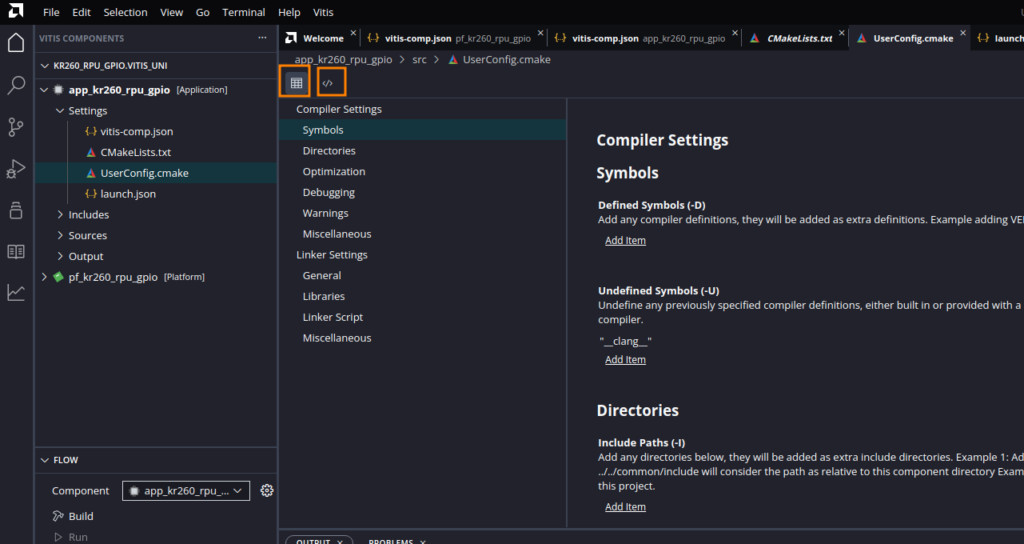Close the UserConfig.cmake tab

[963, 33]
